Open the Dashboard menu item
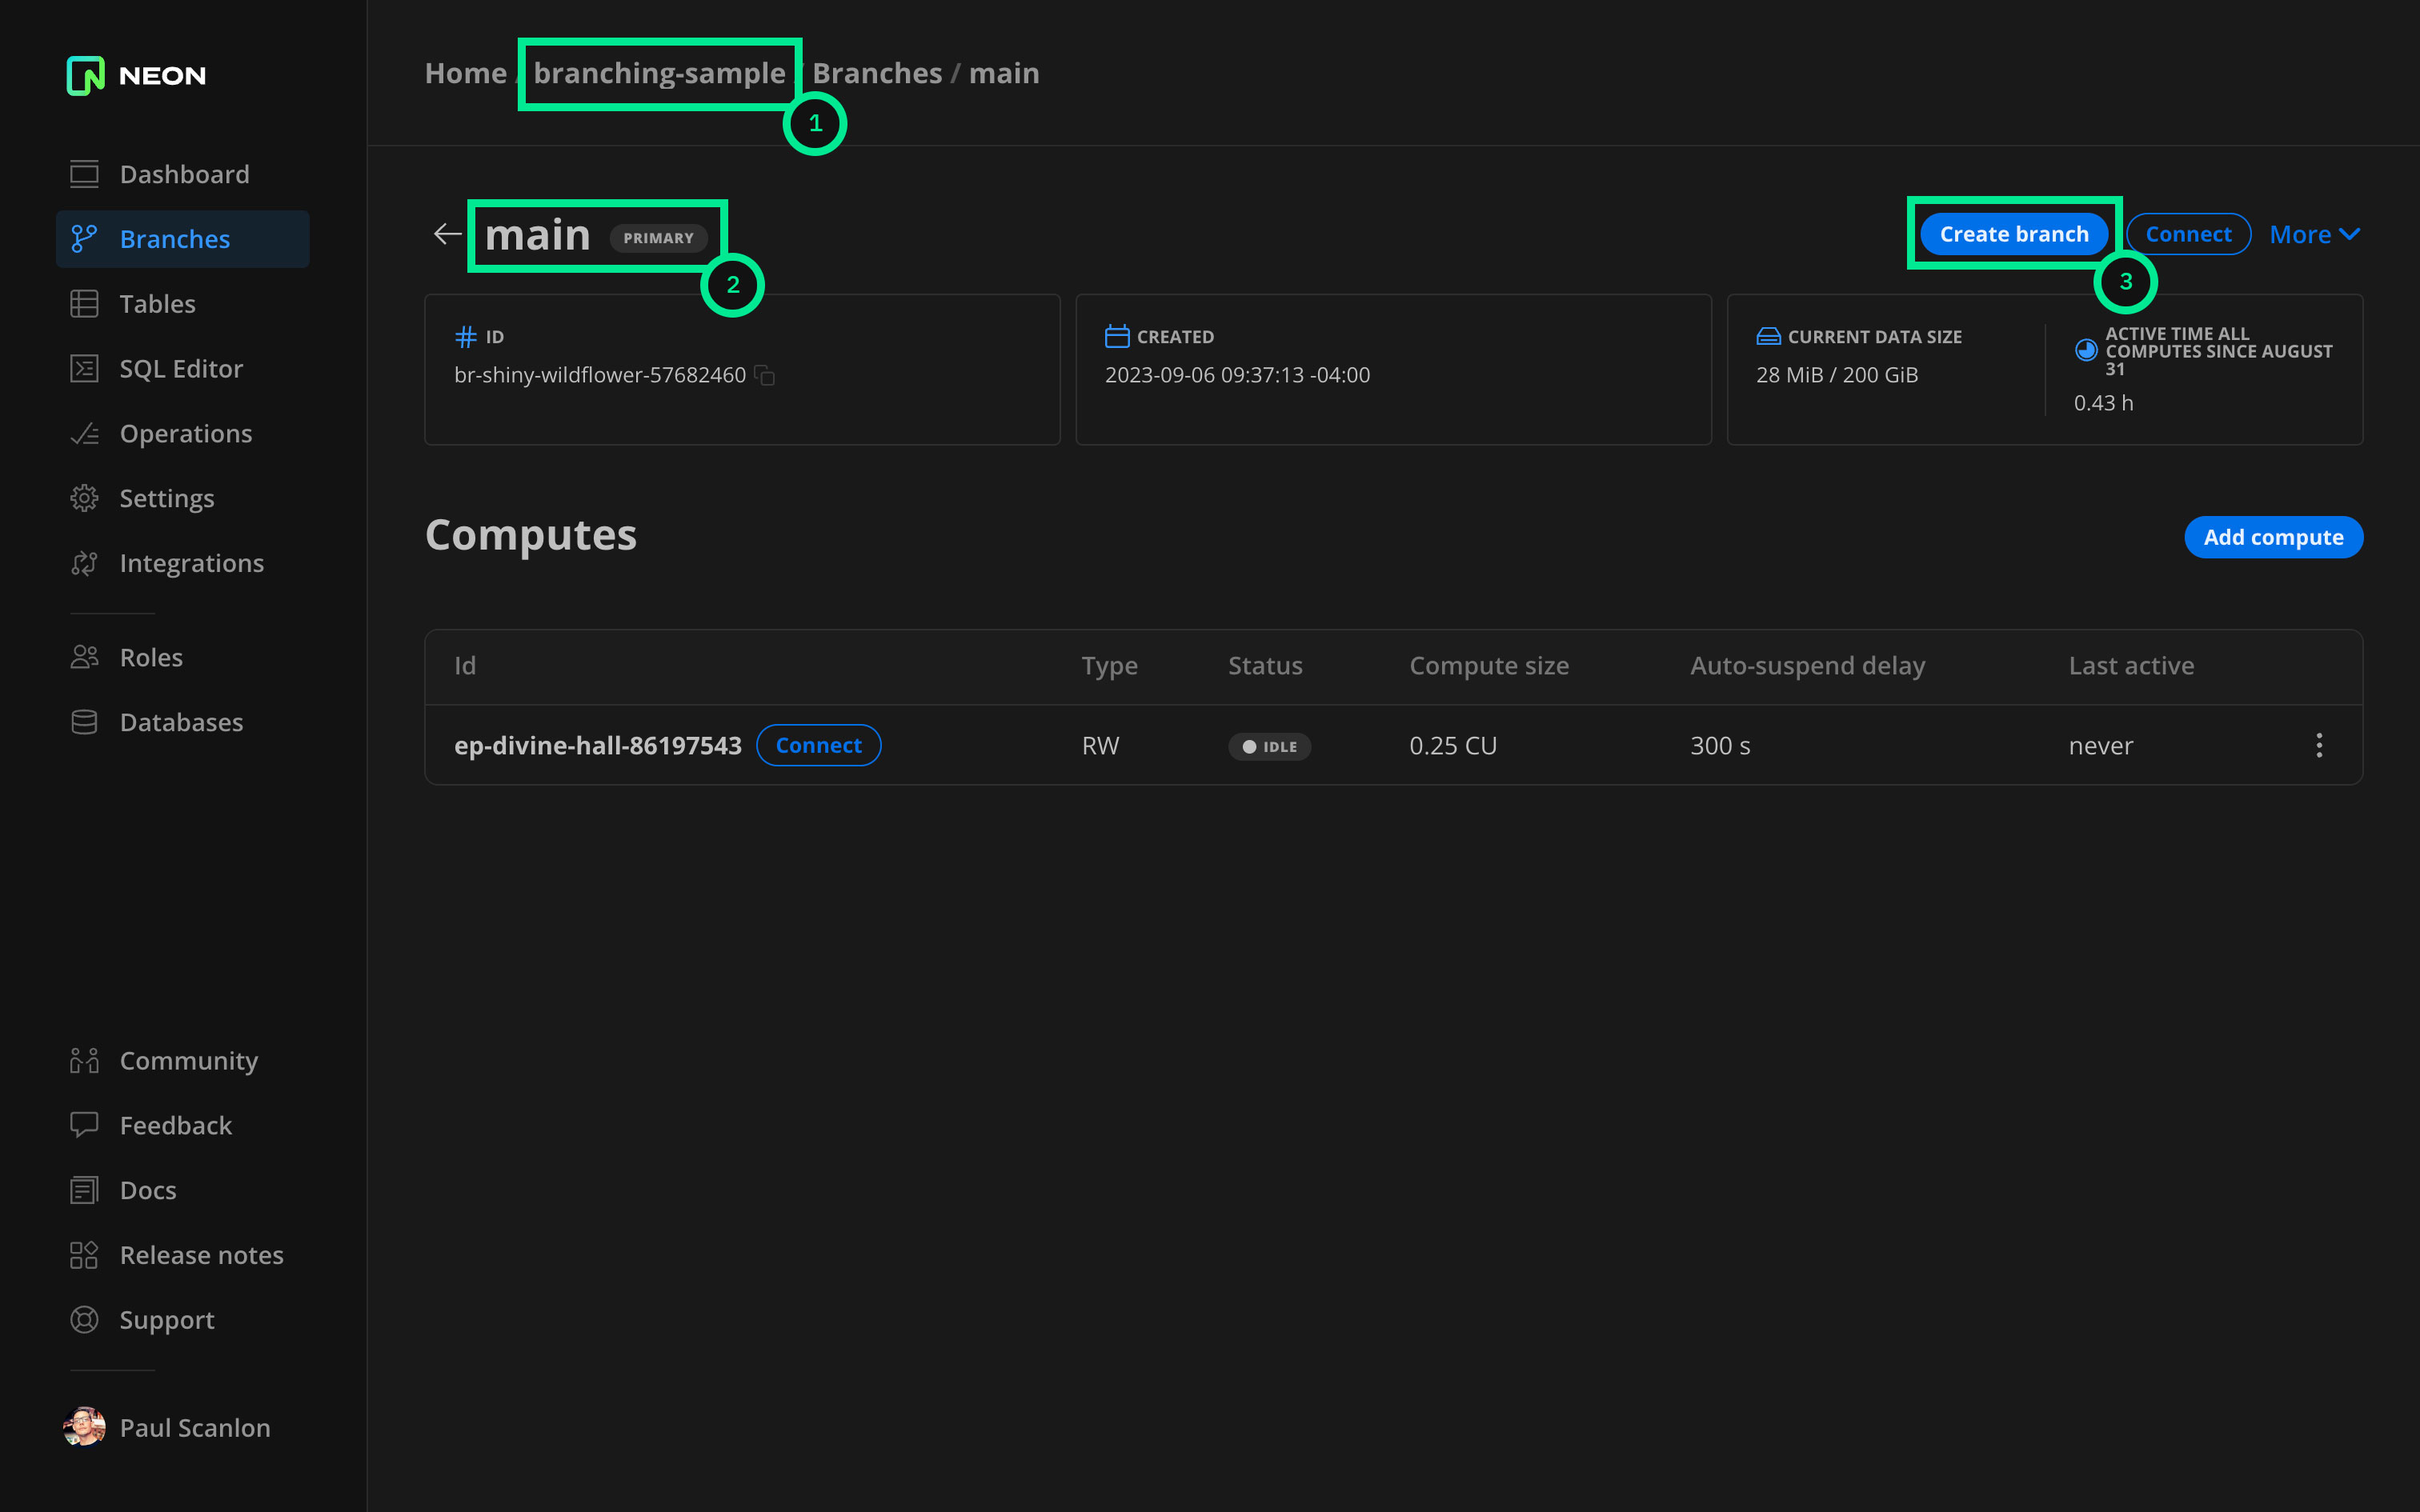The width and height of the screenshot is (2420, 1512). (184, 174)
